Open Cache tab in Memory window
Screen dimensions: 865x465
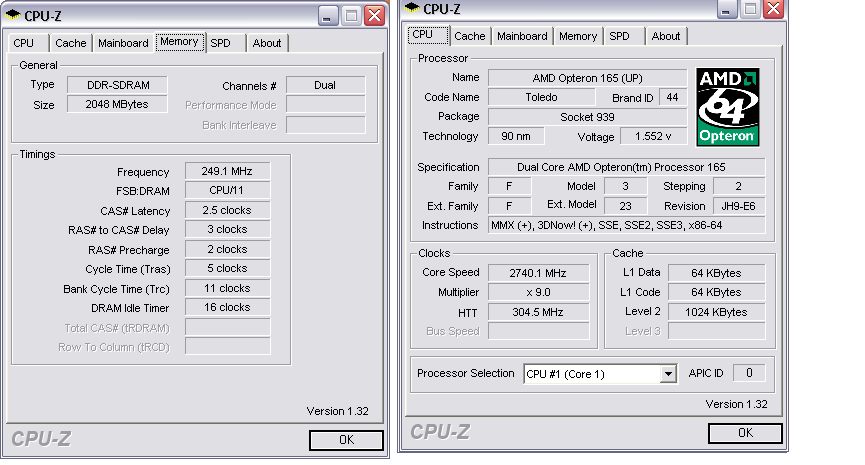pos(71,43)
